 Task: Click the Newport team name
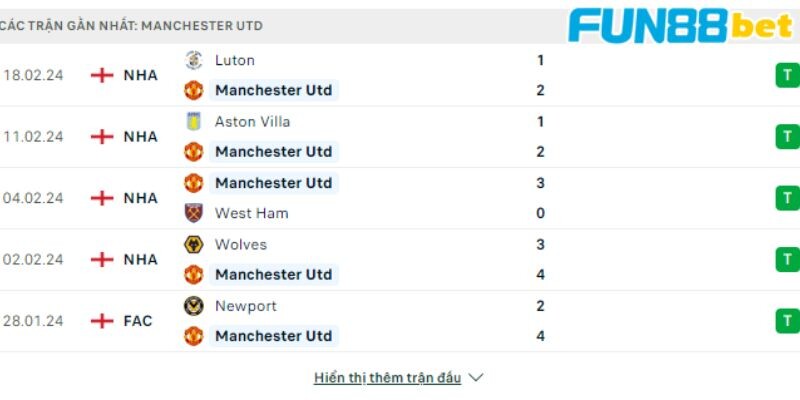(245, 306)
